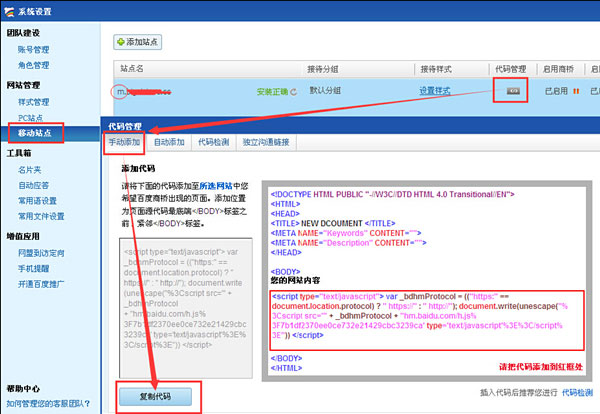Screen dimensions: 600x414
Task: Click the 代码管理 dialog title
Action: (x=125, y=126)
